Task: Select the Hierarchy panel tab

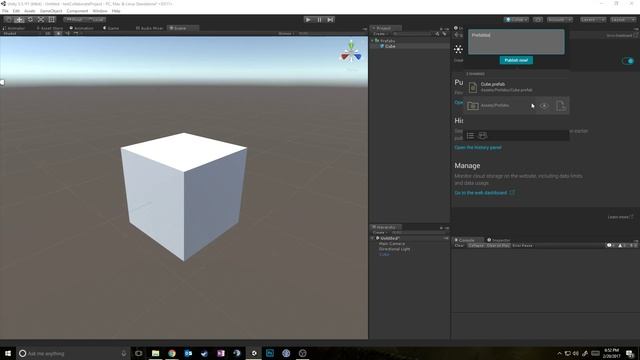Action: [x=386, y=227]
